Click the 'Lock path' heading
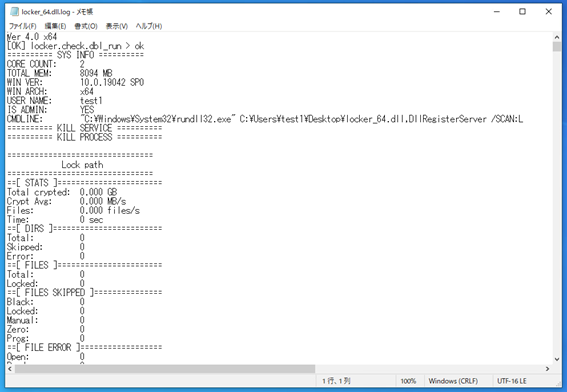The width and height of the screenshot is (567, 392). click(82, 165)
